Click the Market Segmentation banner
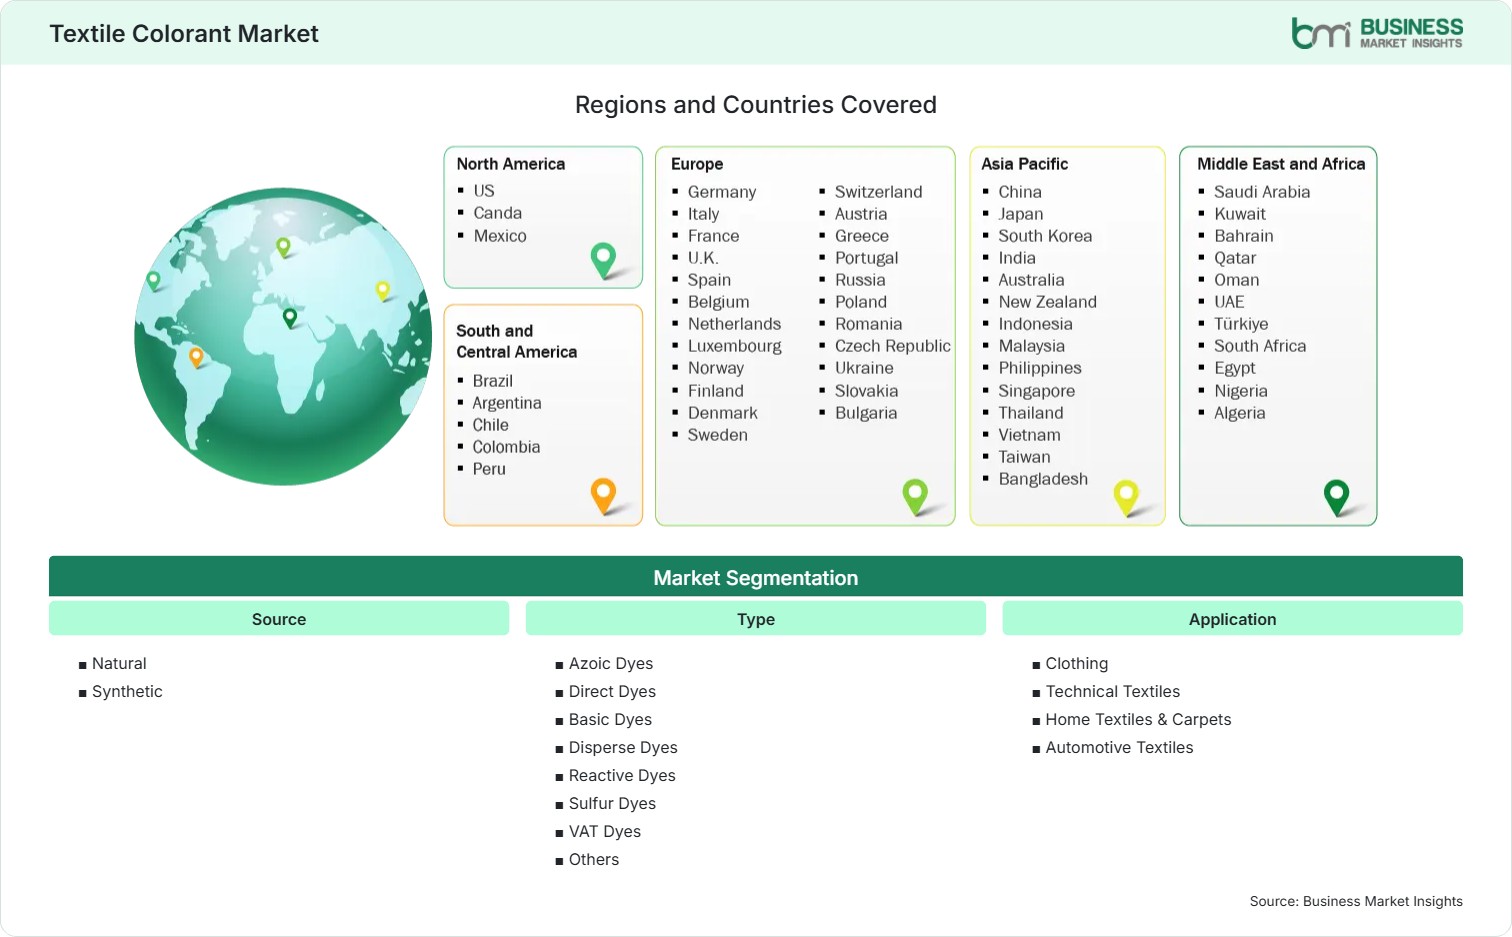Image resolution: width=1512 pixels, height=937 pixels. 756,577
